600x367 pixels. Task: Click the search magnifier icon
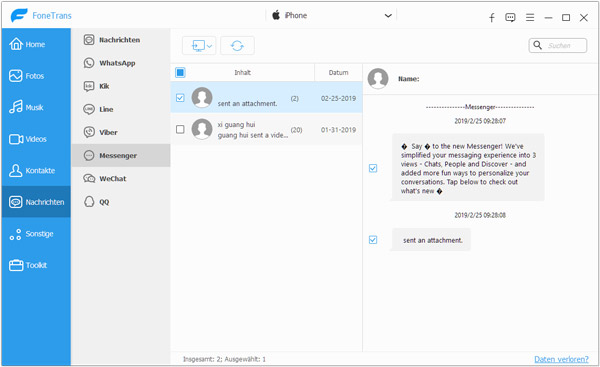click(538, 45)
